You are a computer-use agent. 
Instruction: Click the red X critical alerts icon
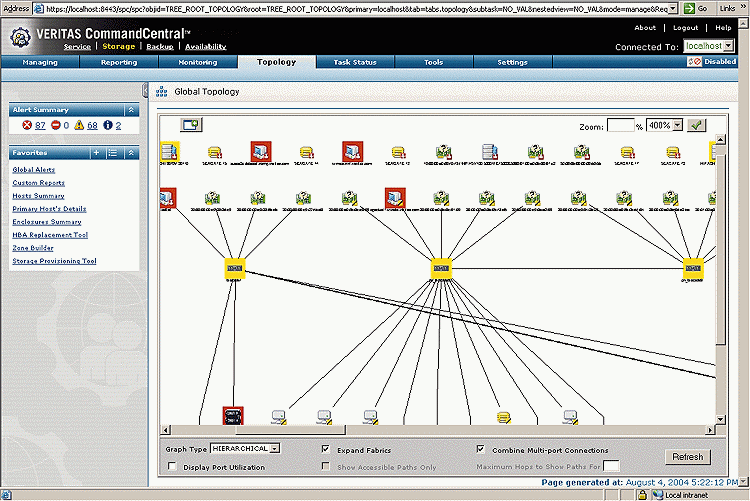pyautogui.click(x=27, y=125)
